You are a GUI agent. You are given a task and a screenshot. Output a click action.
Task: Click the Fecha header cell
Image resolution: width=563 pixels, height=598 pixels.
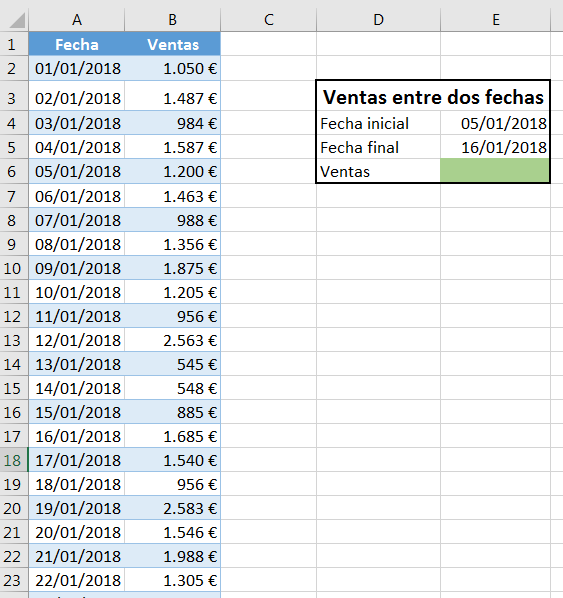(77, 44)
